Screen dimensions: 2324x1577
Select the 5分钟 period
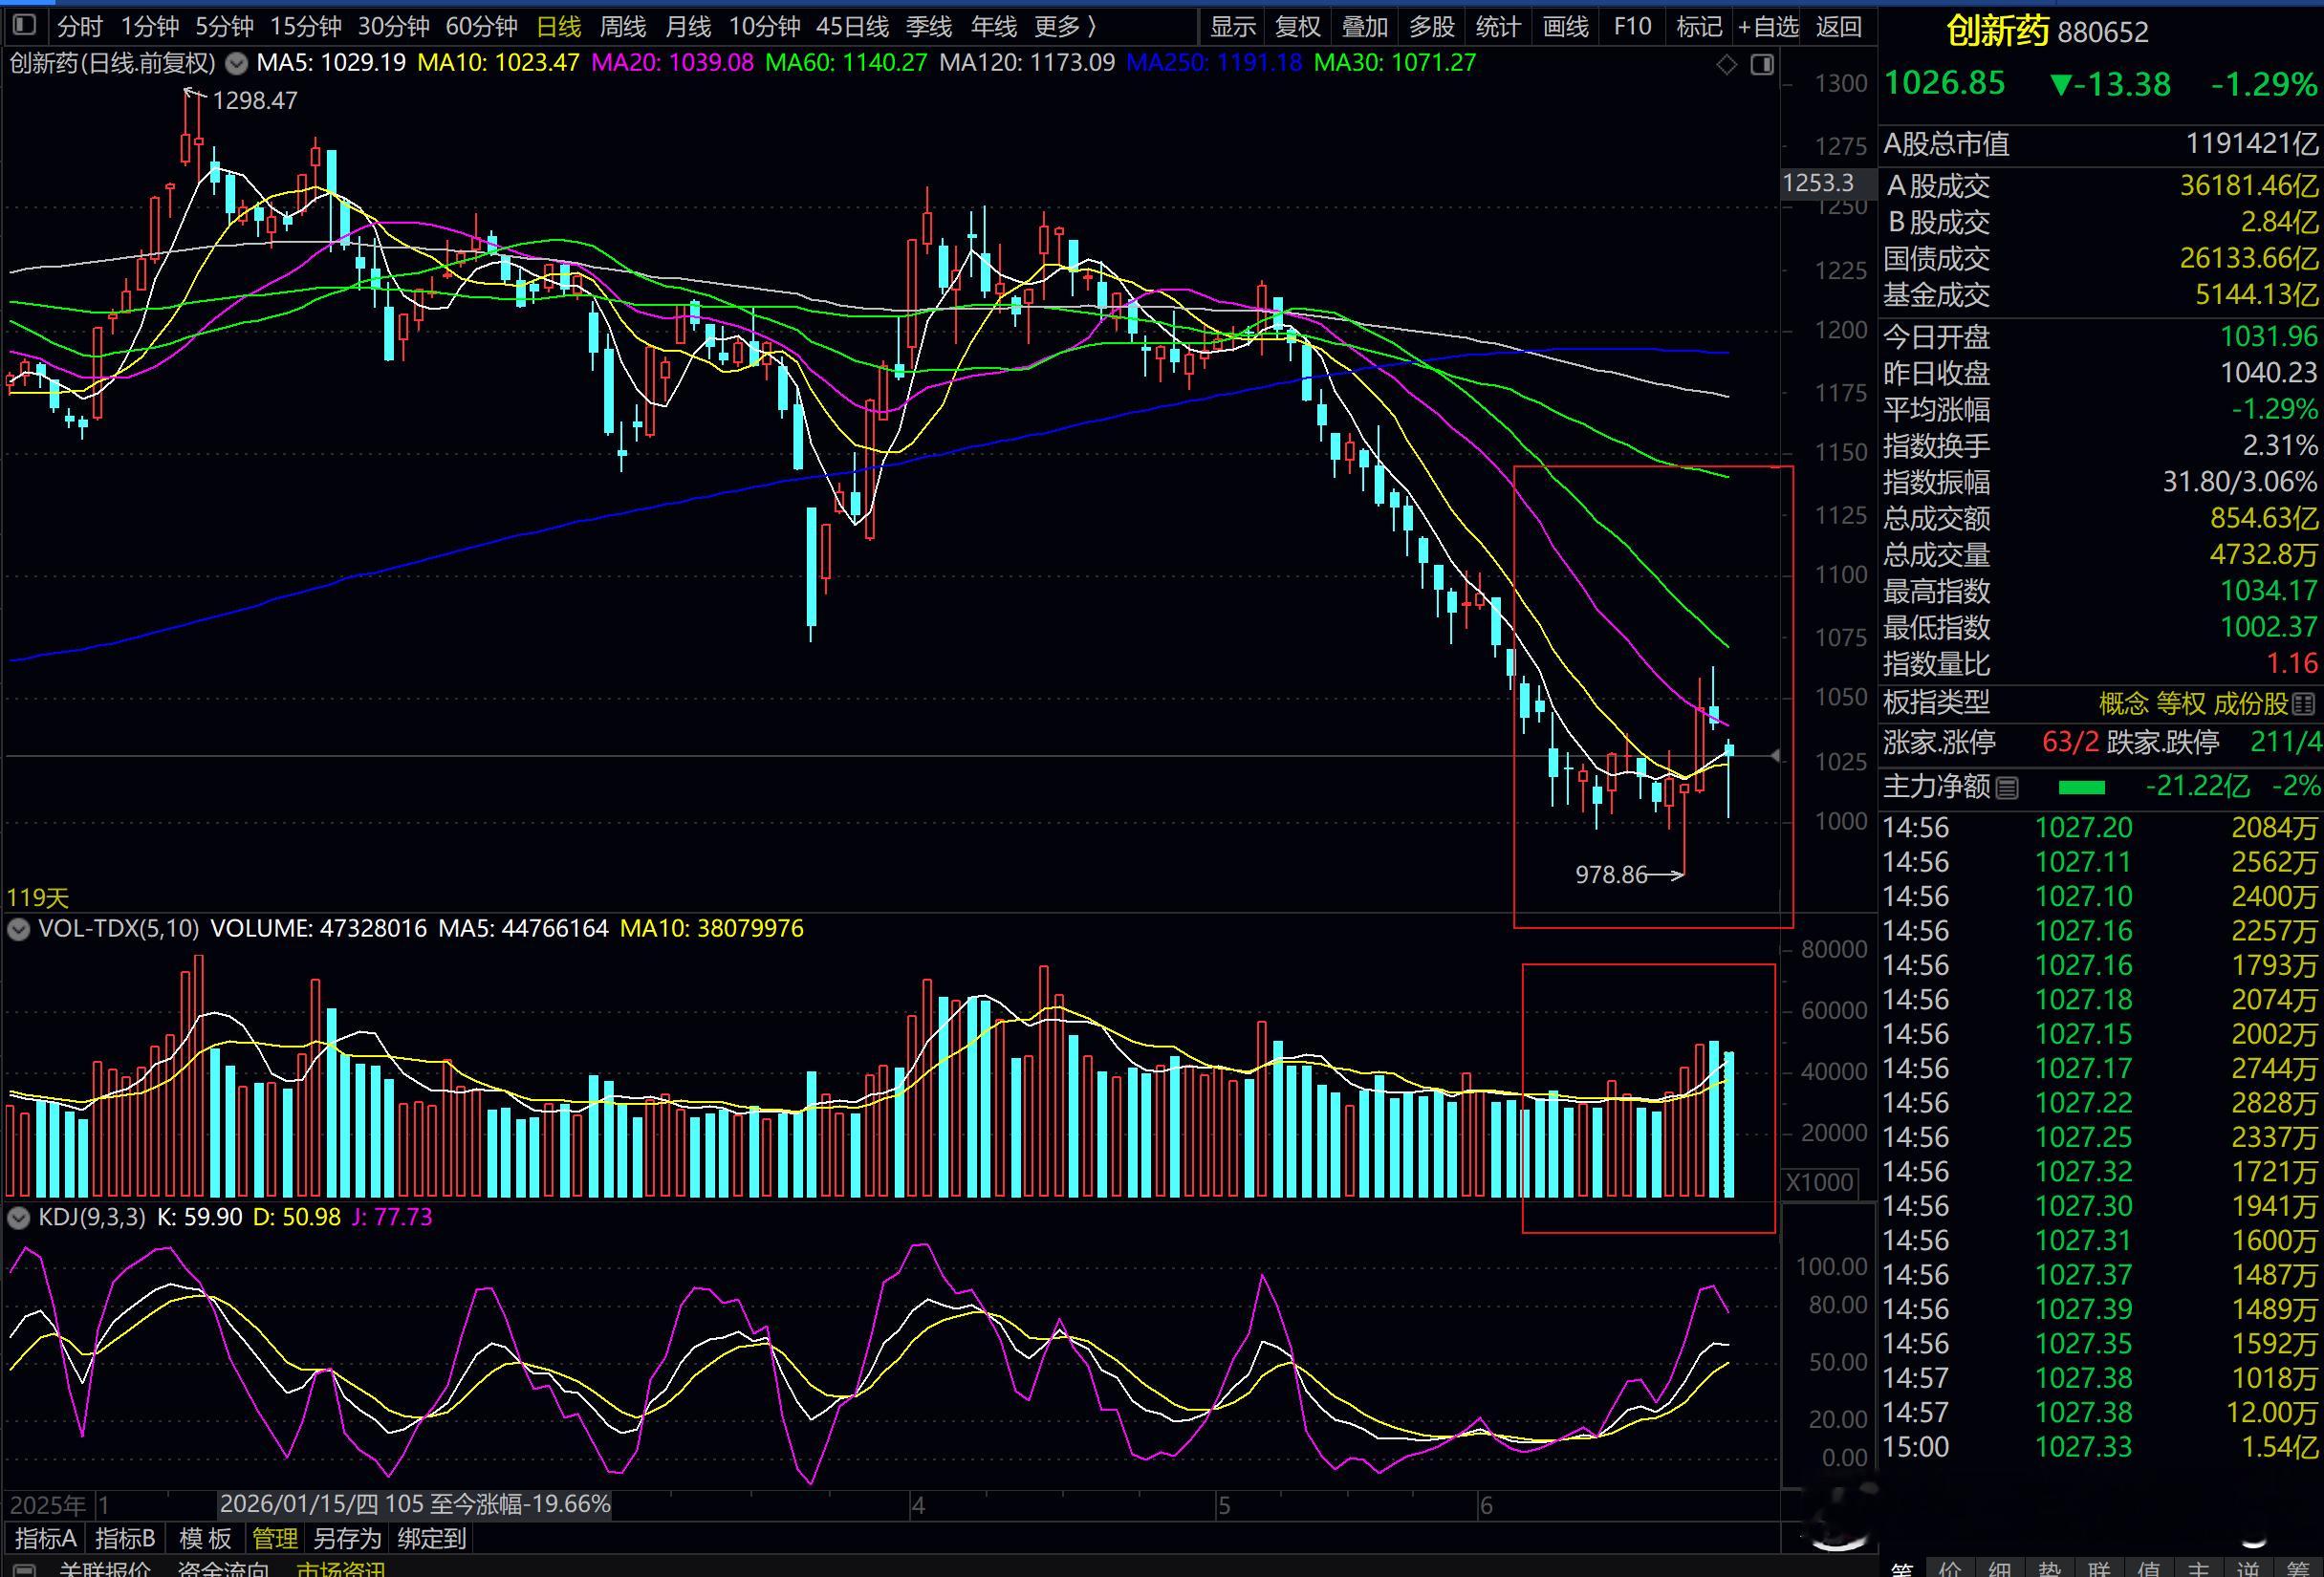click(224, 26)
